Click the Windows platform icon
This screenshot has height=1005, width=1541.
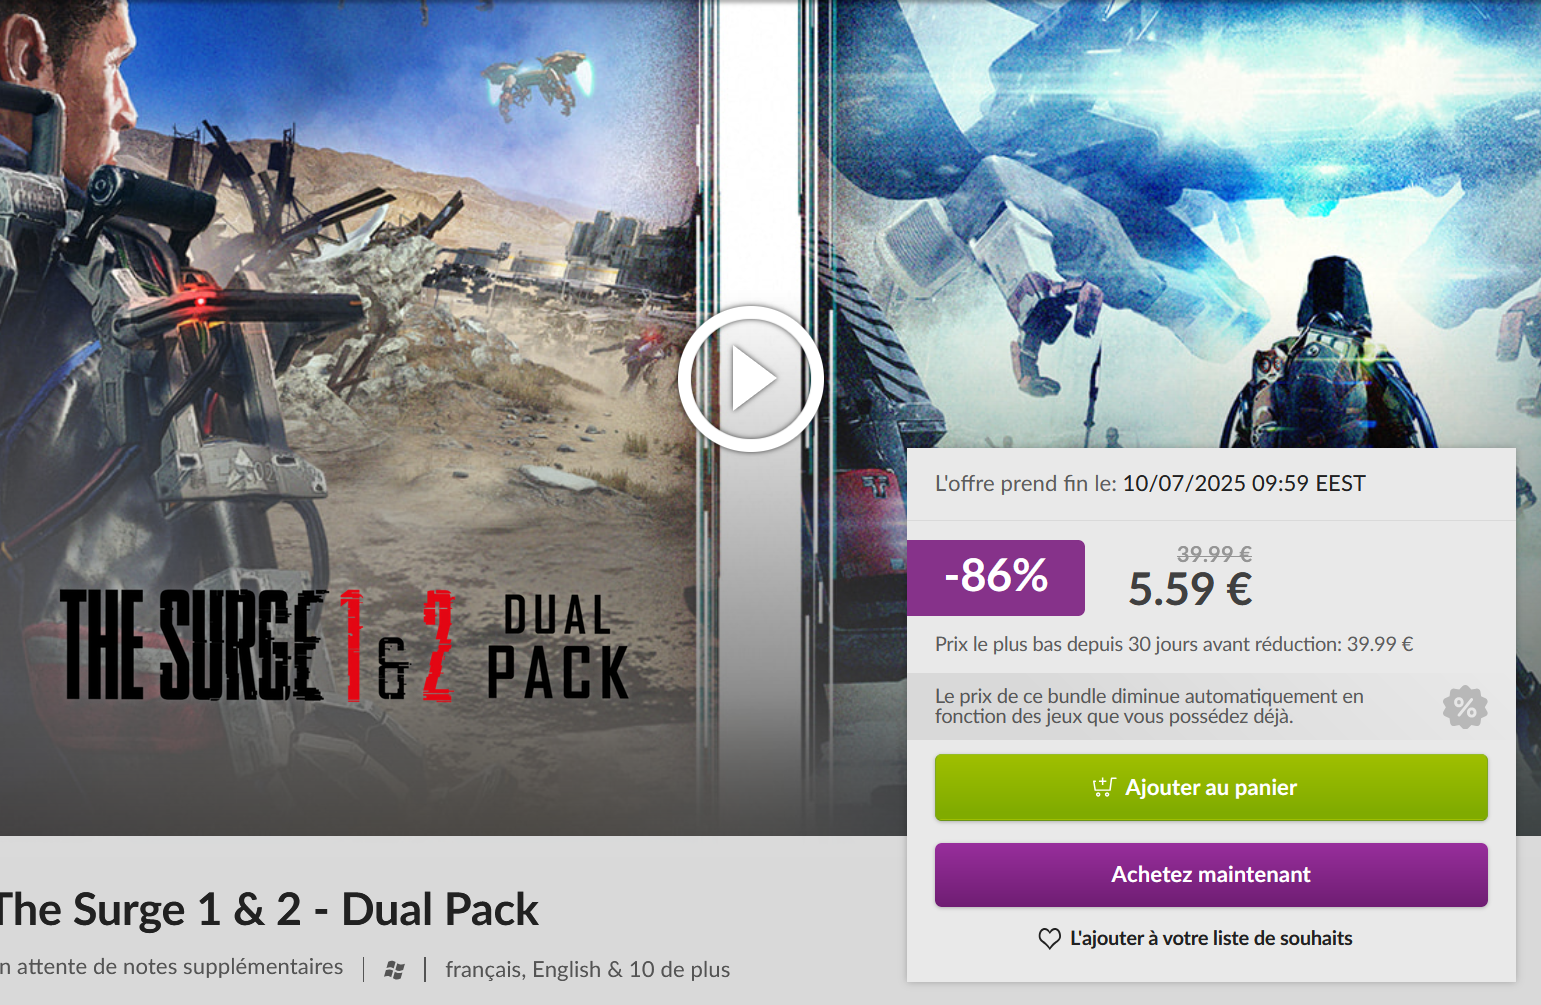[394, 970]
